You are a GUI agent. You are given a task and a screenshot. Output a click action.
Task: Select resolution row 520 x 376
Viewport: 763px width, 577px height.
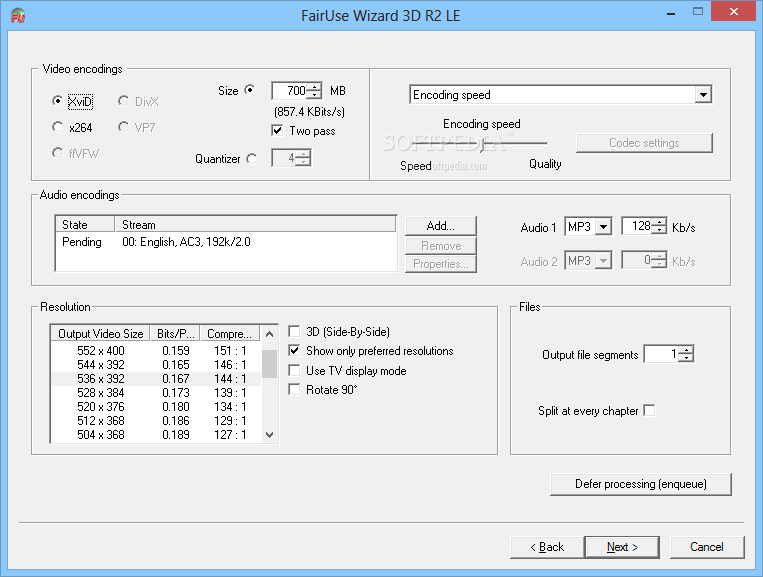click(156, 407)
